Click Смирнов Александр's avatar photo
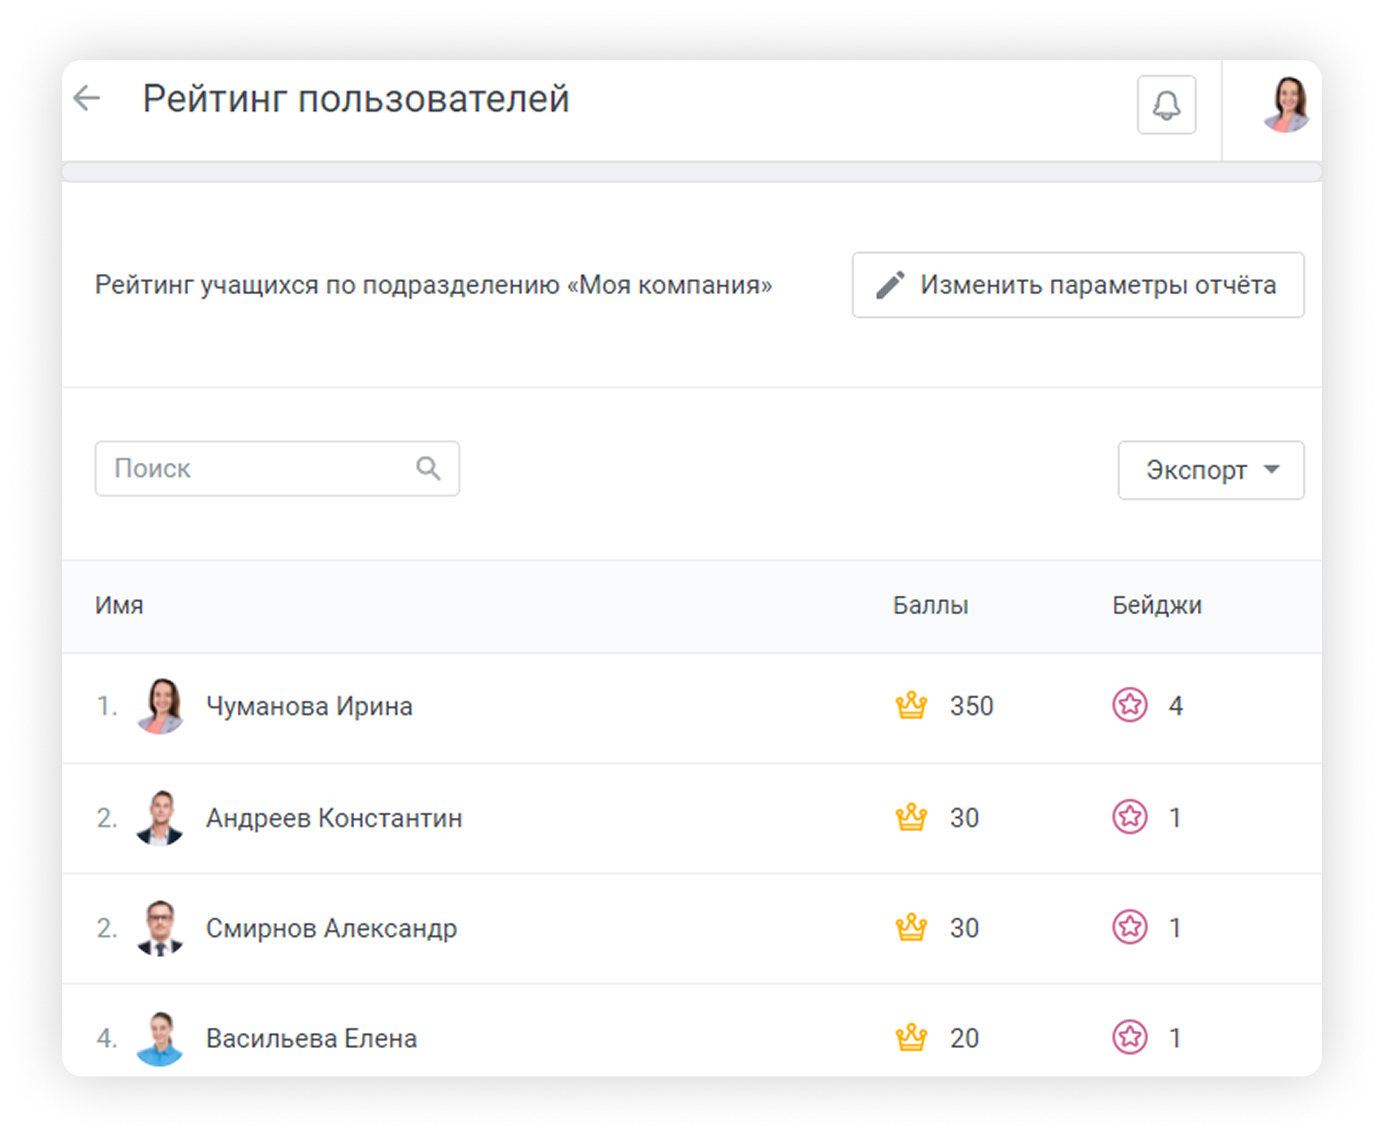1384x1137 pixels. [x=160, y=928]
